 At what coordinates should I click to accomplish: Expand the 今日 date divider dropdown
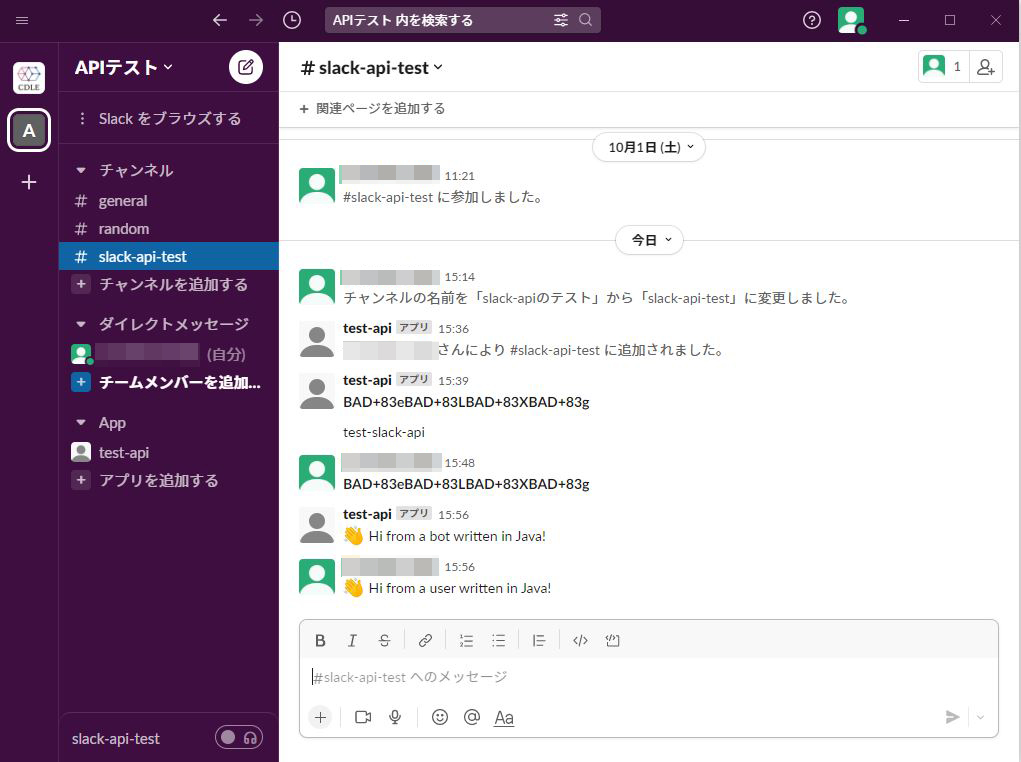649,239
